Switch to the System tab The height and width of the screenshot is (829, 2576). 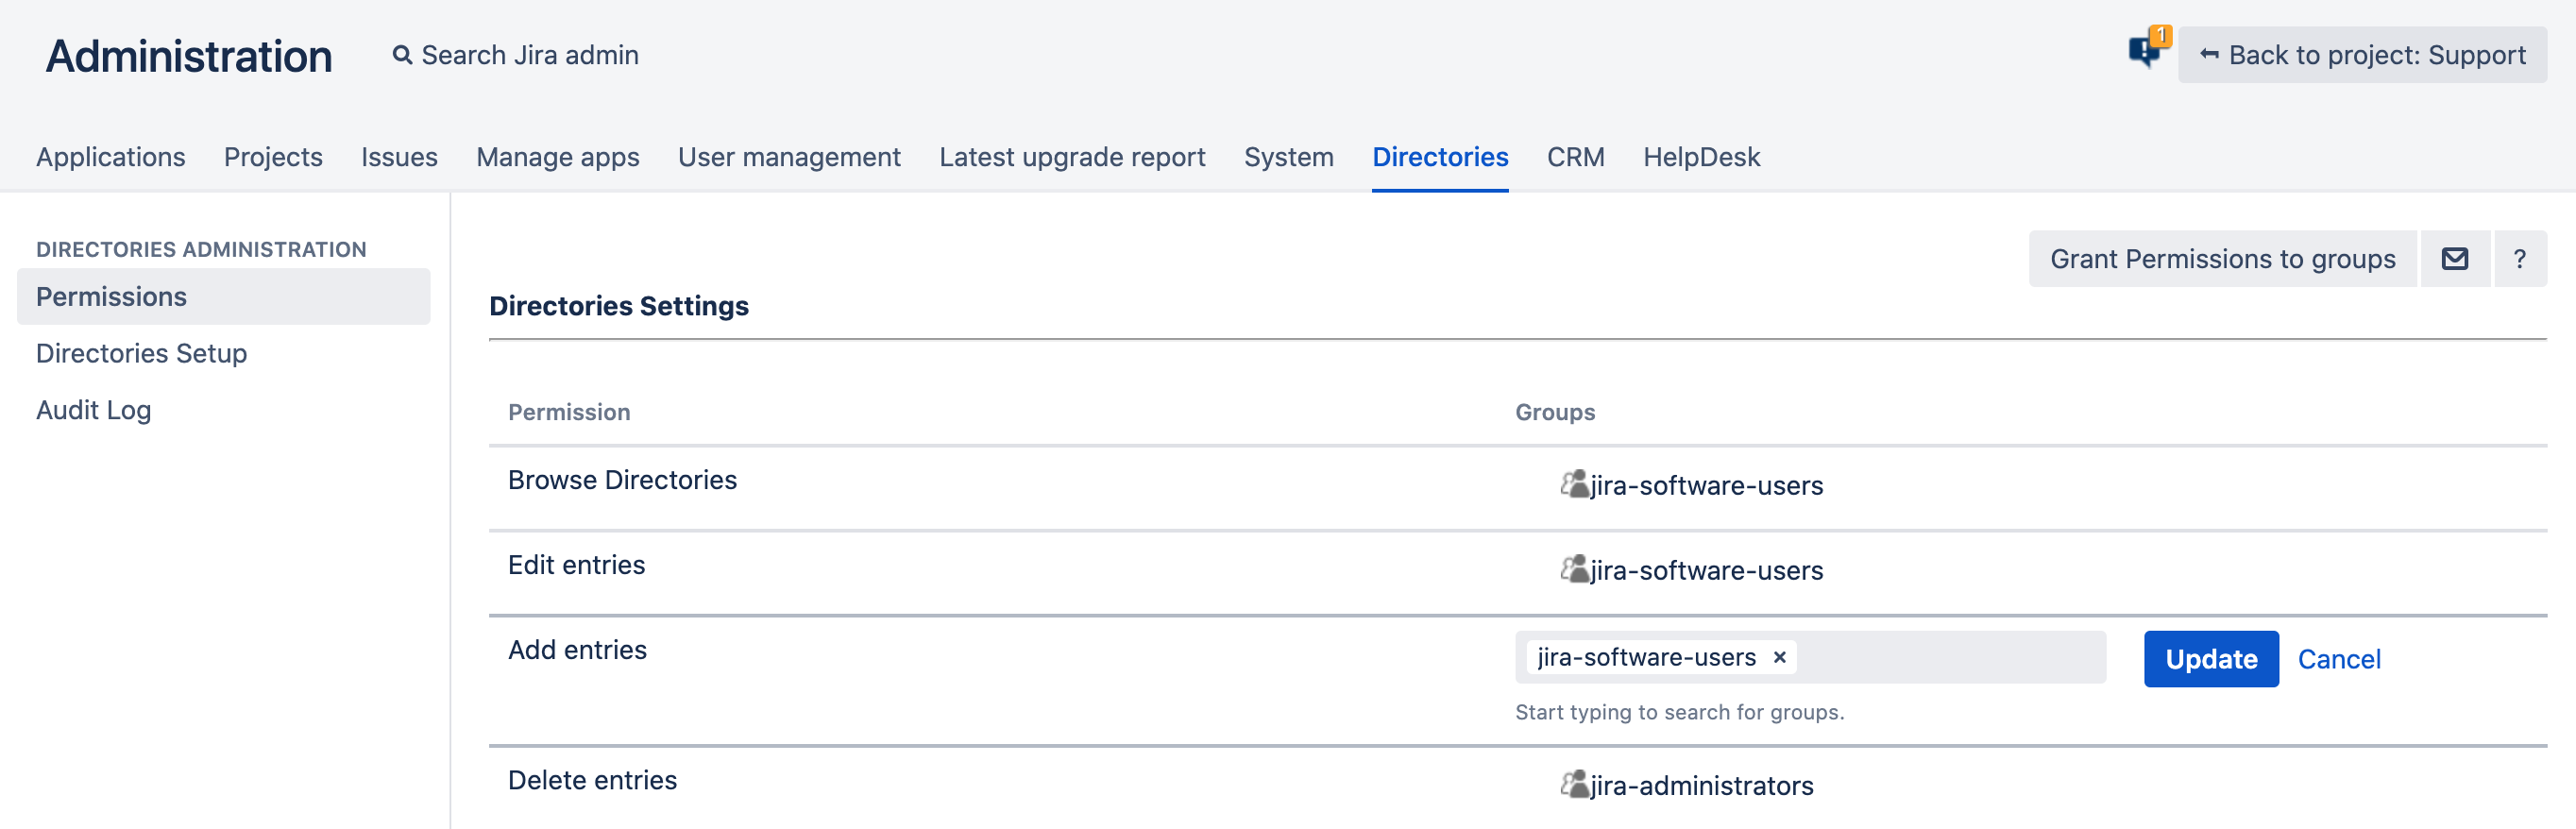[x=1288, y=157]
